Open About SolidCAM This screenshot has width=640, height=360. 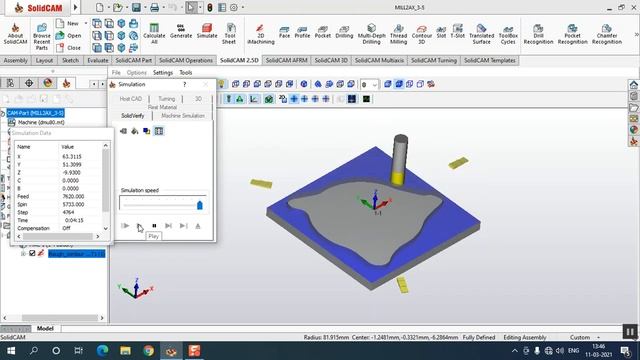click(x=15, y=34)
